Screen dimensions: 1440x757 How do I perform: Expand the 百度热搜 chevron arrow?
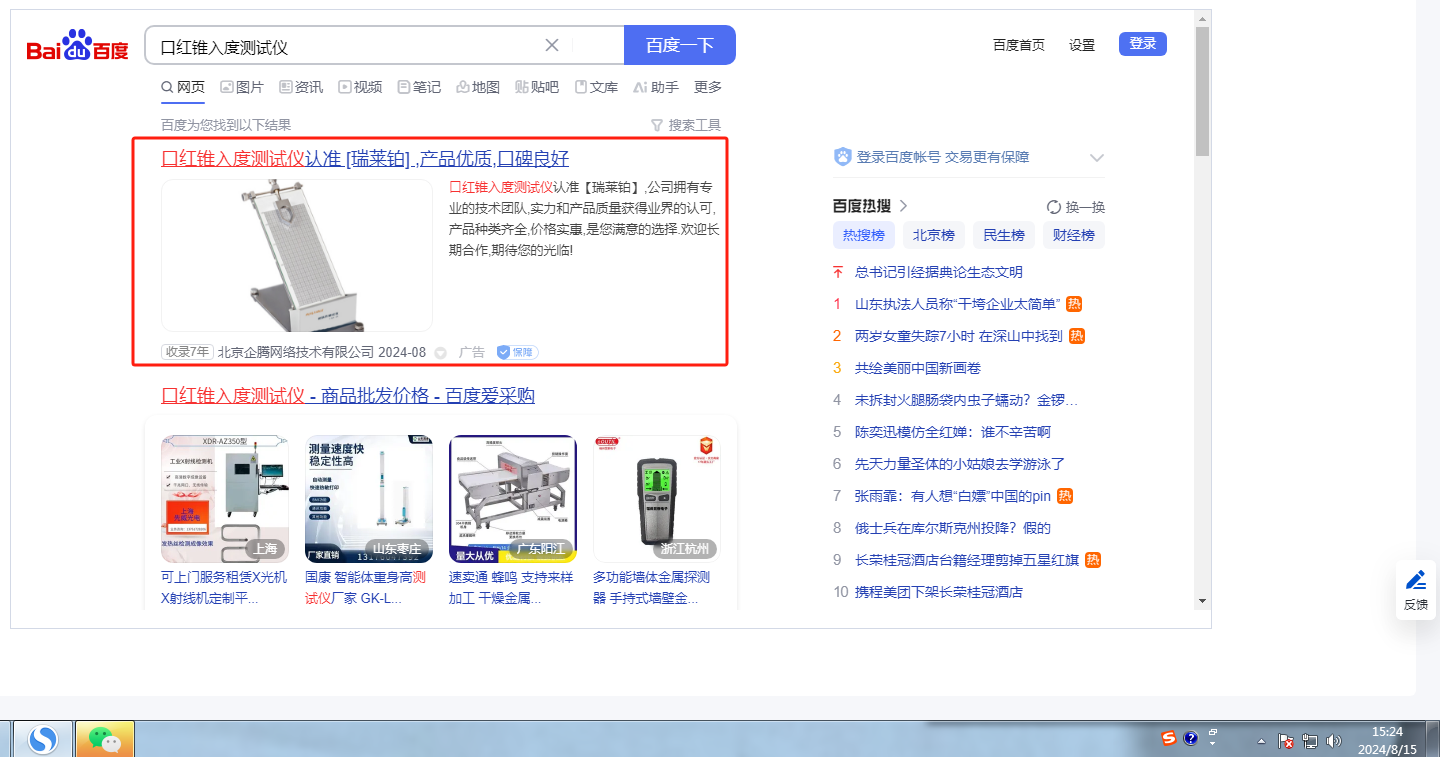903,206
